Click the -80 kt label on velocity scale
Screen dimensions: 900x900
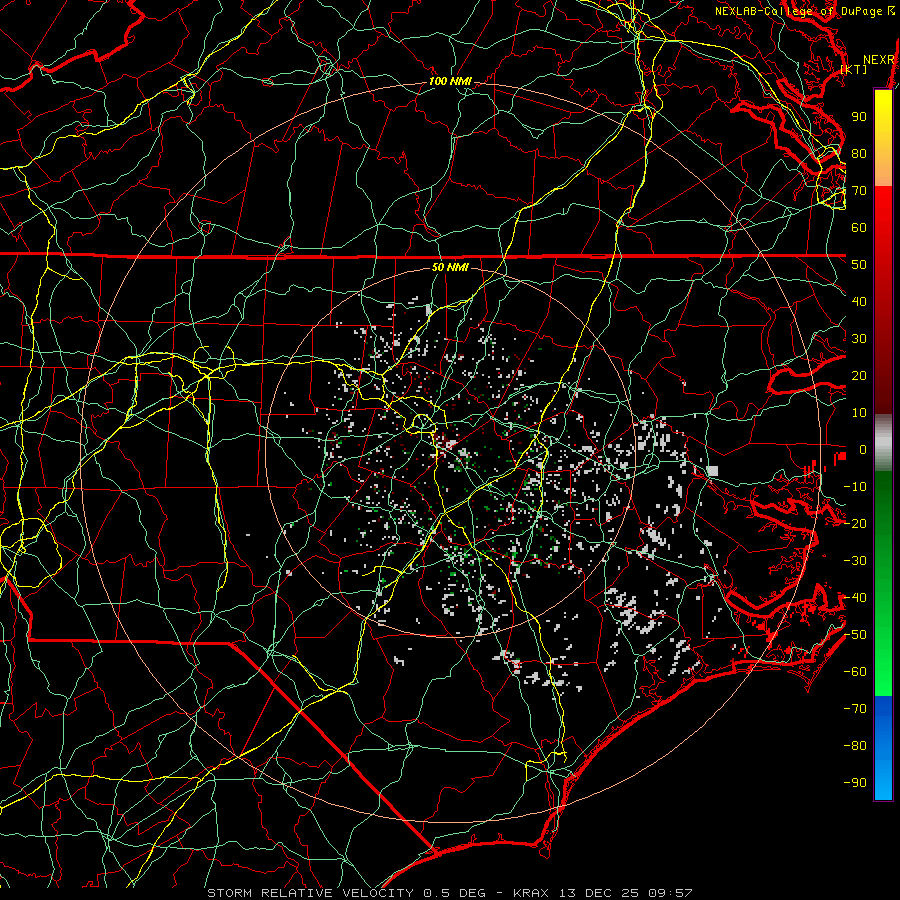click(855, 746)
